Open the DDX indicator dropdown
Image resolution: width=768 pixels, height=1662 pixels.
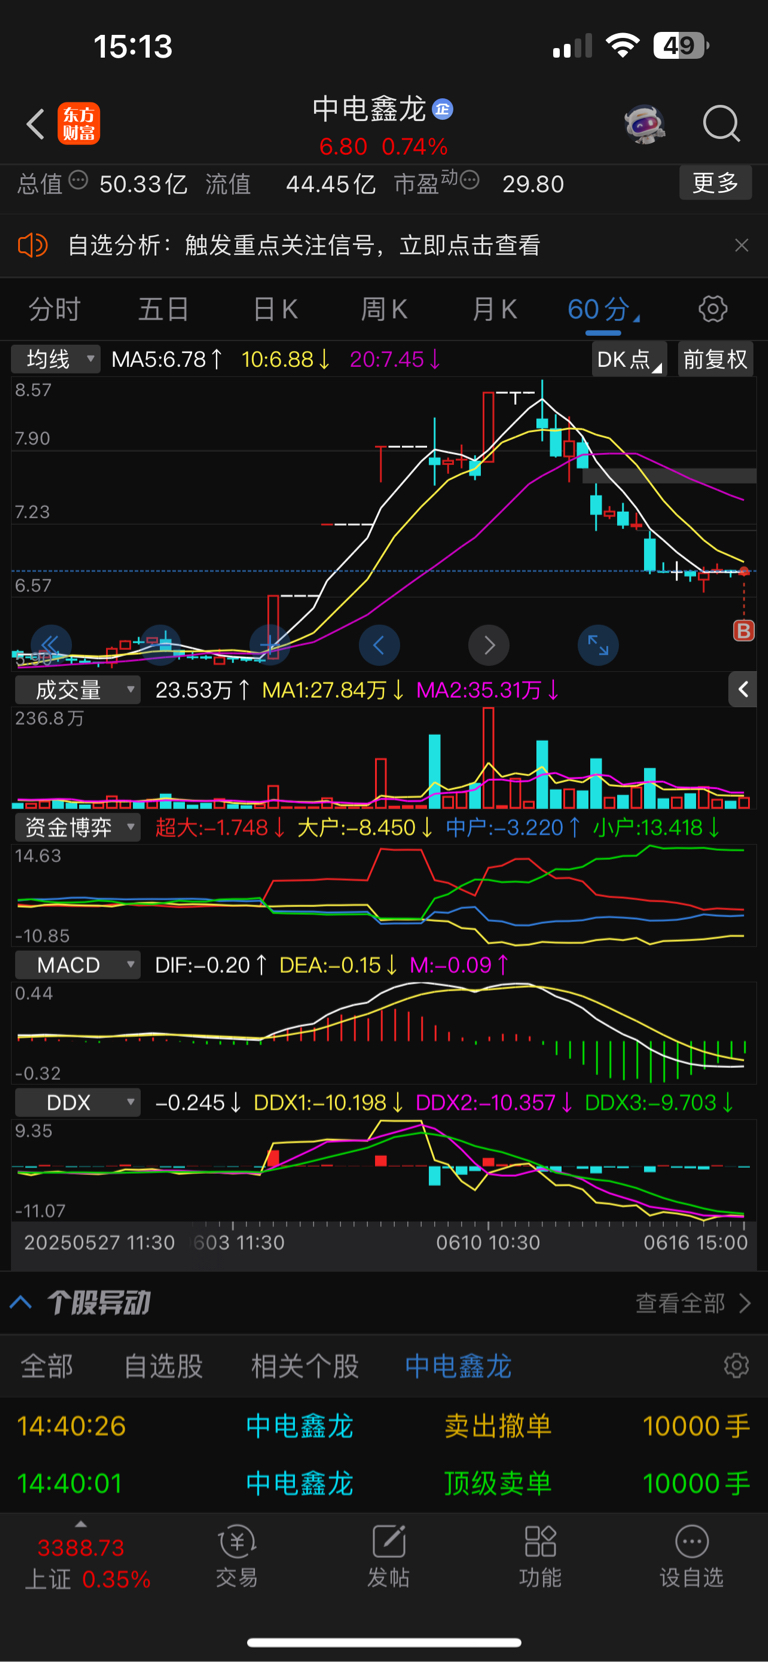(x=77, y=1102)
